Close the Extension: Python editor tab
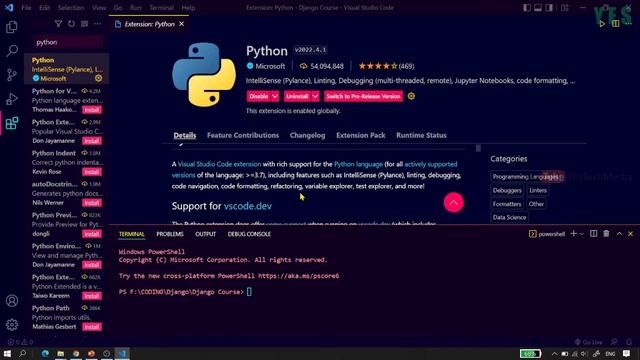640x360 pixels. [182, 24]
